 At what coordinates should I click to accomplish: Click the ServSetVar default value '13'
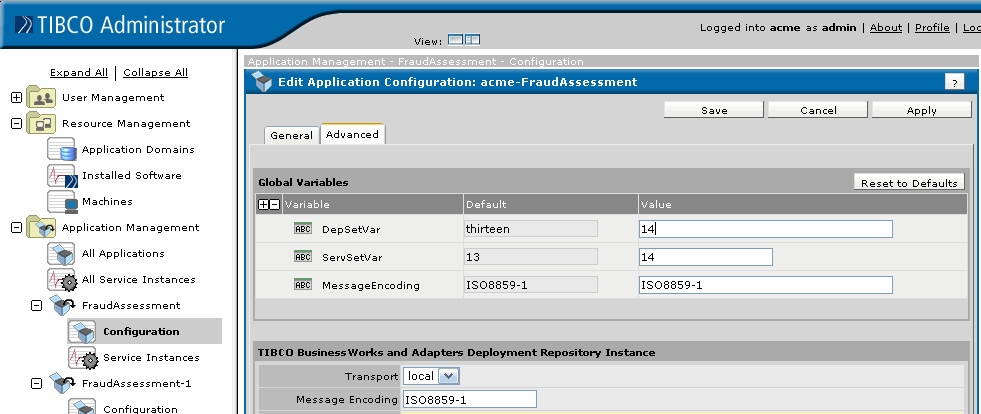[531, 257]
